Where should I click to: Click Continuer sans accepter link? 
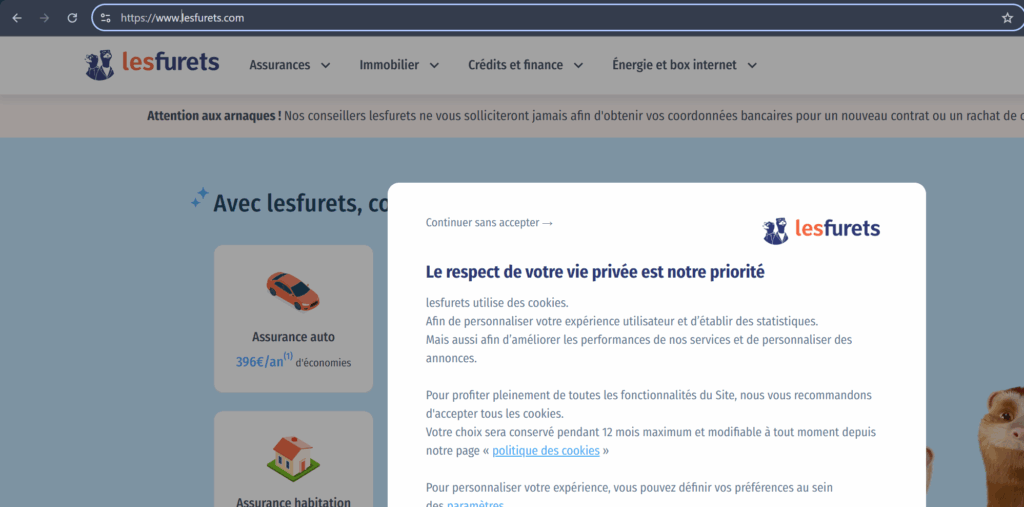(x=489, y=223)
